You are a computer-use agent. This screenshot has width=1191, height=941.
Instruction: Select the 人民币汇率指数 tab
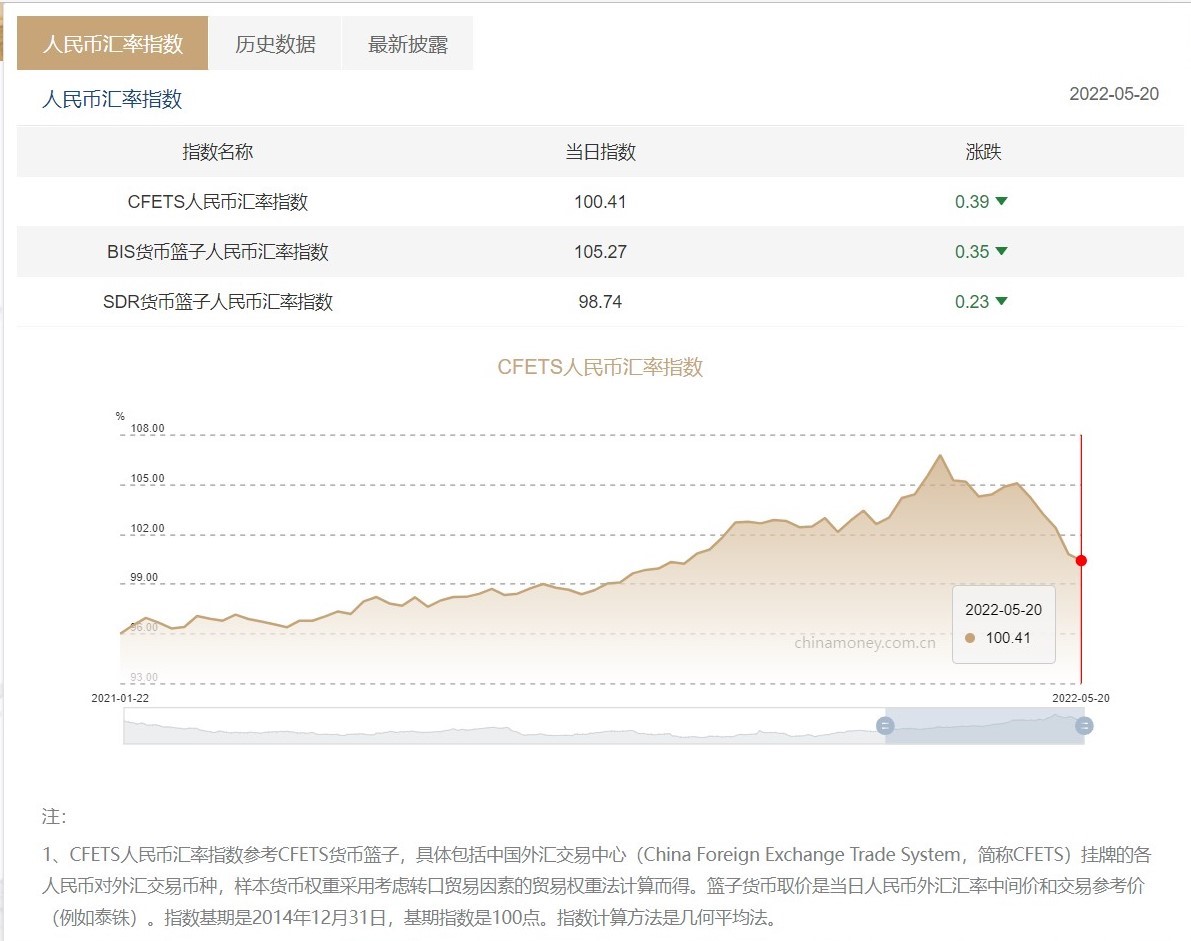coord(113,44)
